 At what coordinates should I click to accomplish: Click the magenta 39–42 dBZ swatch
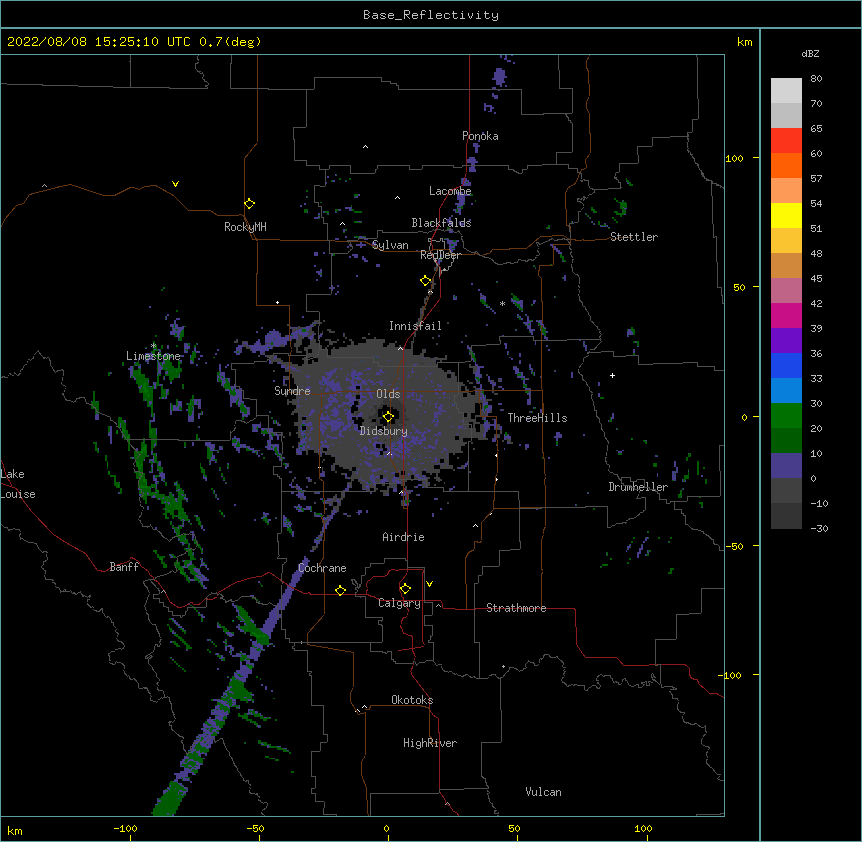tap(786, 315)
